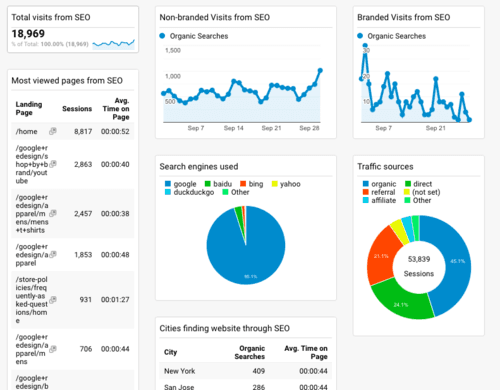Viewport: 500px width, 390px height.
Task: Click direct green legend swatch in Traffic sources
Action: tap(408, 184)
